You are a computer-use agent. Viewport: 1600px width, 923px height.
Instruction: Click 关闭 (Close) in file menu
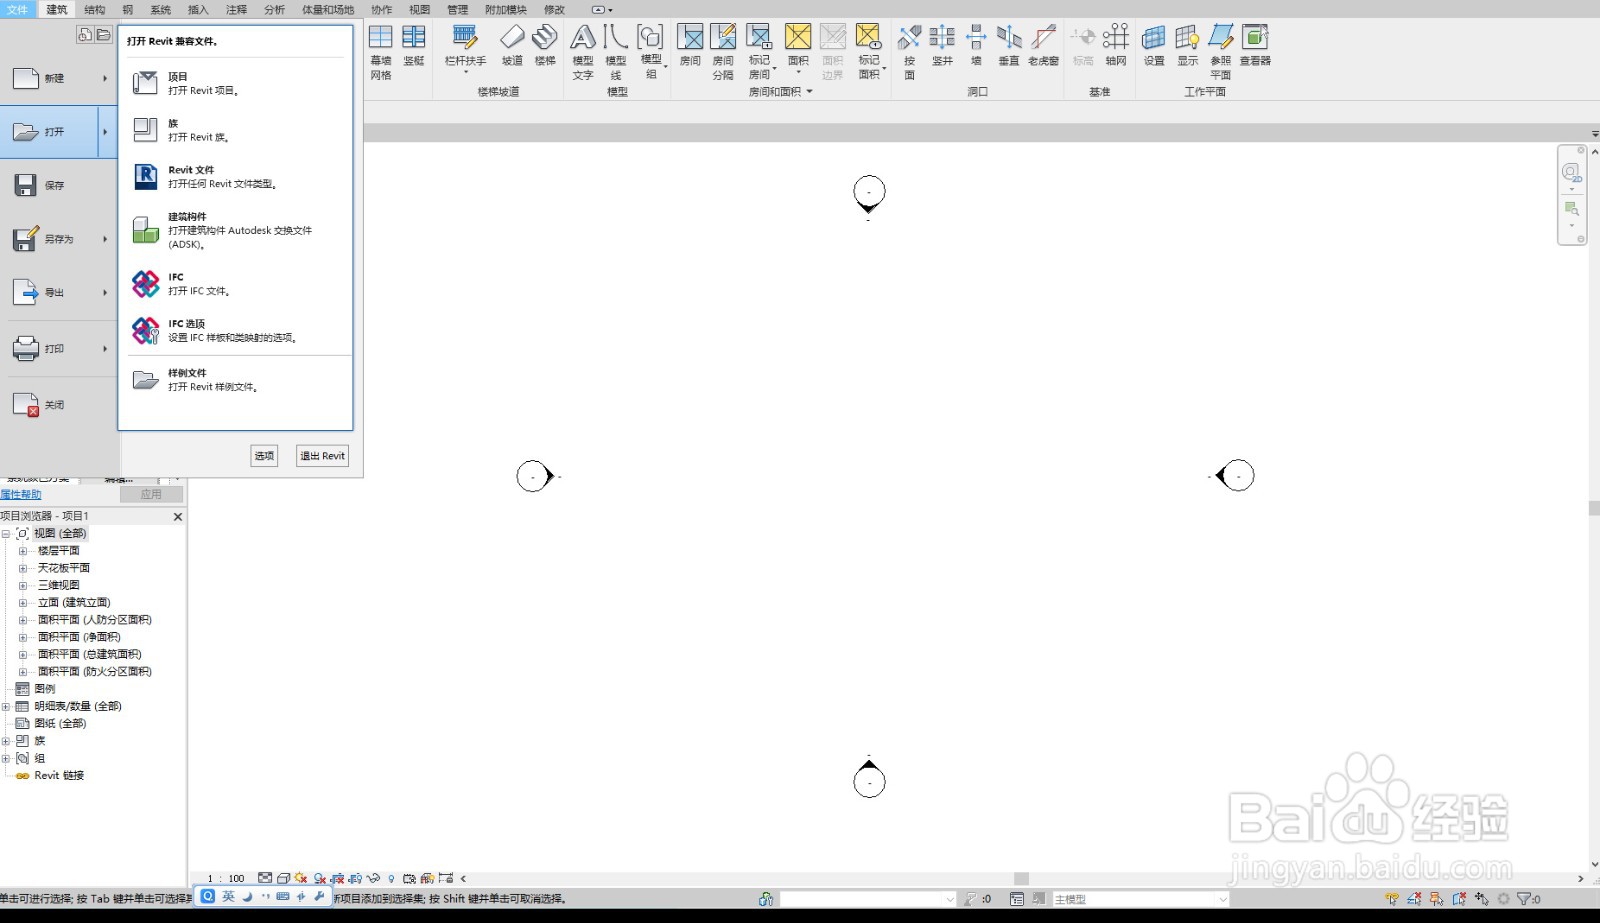[x=58, y=405]
